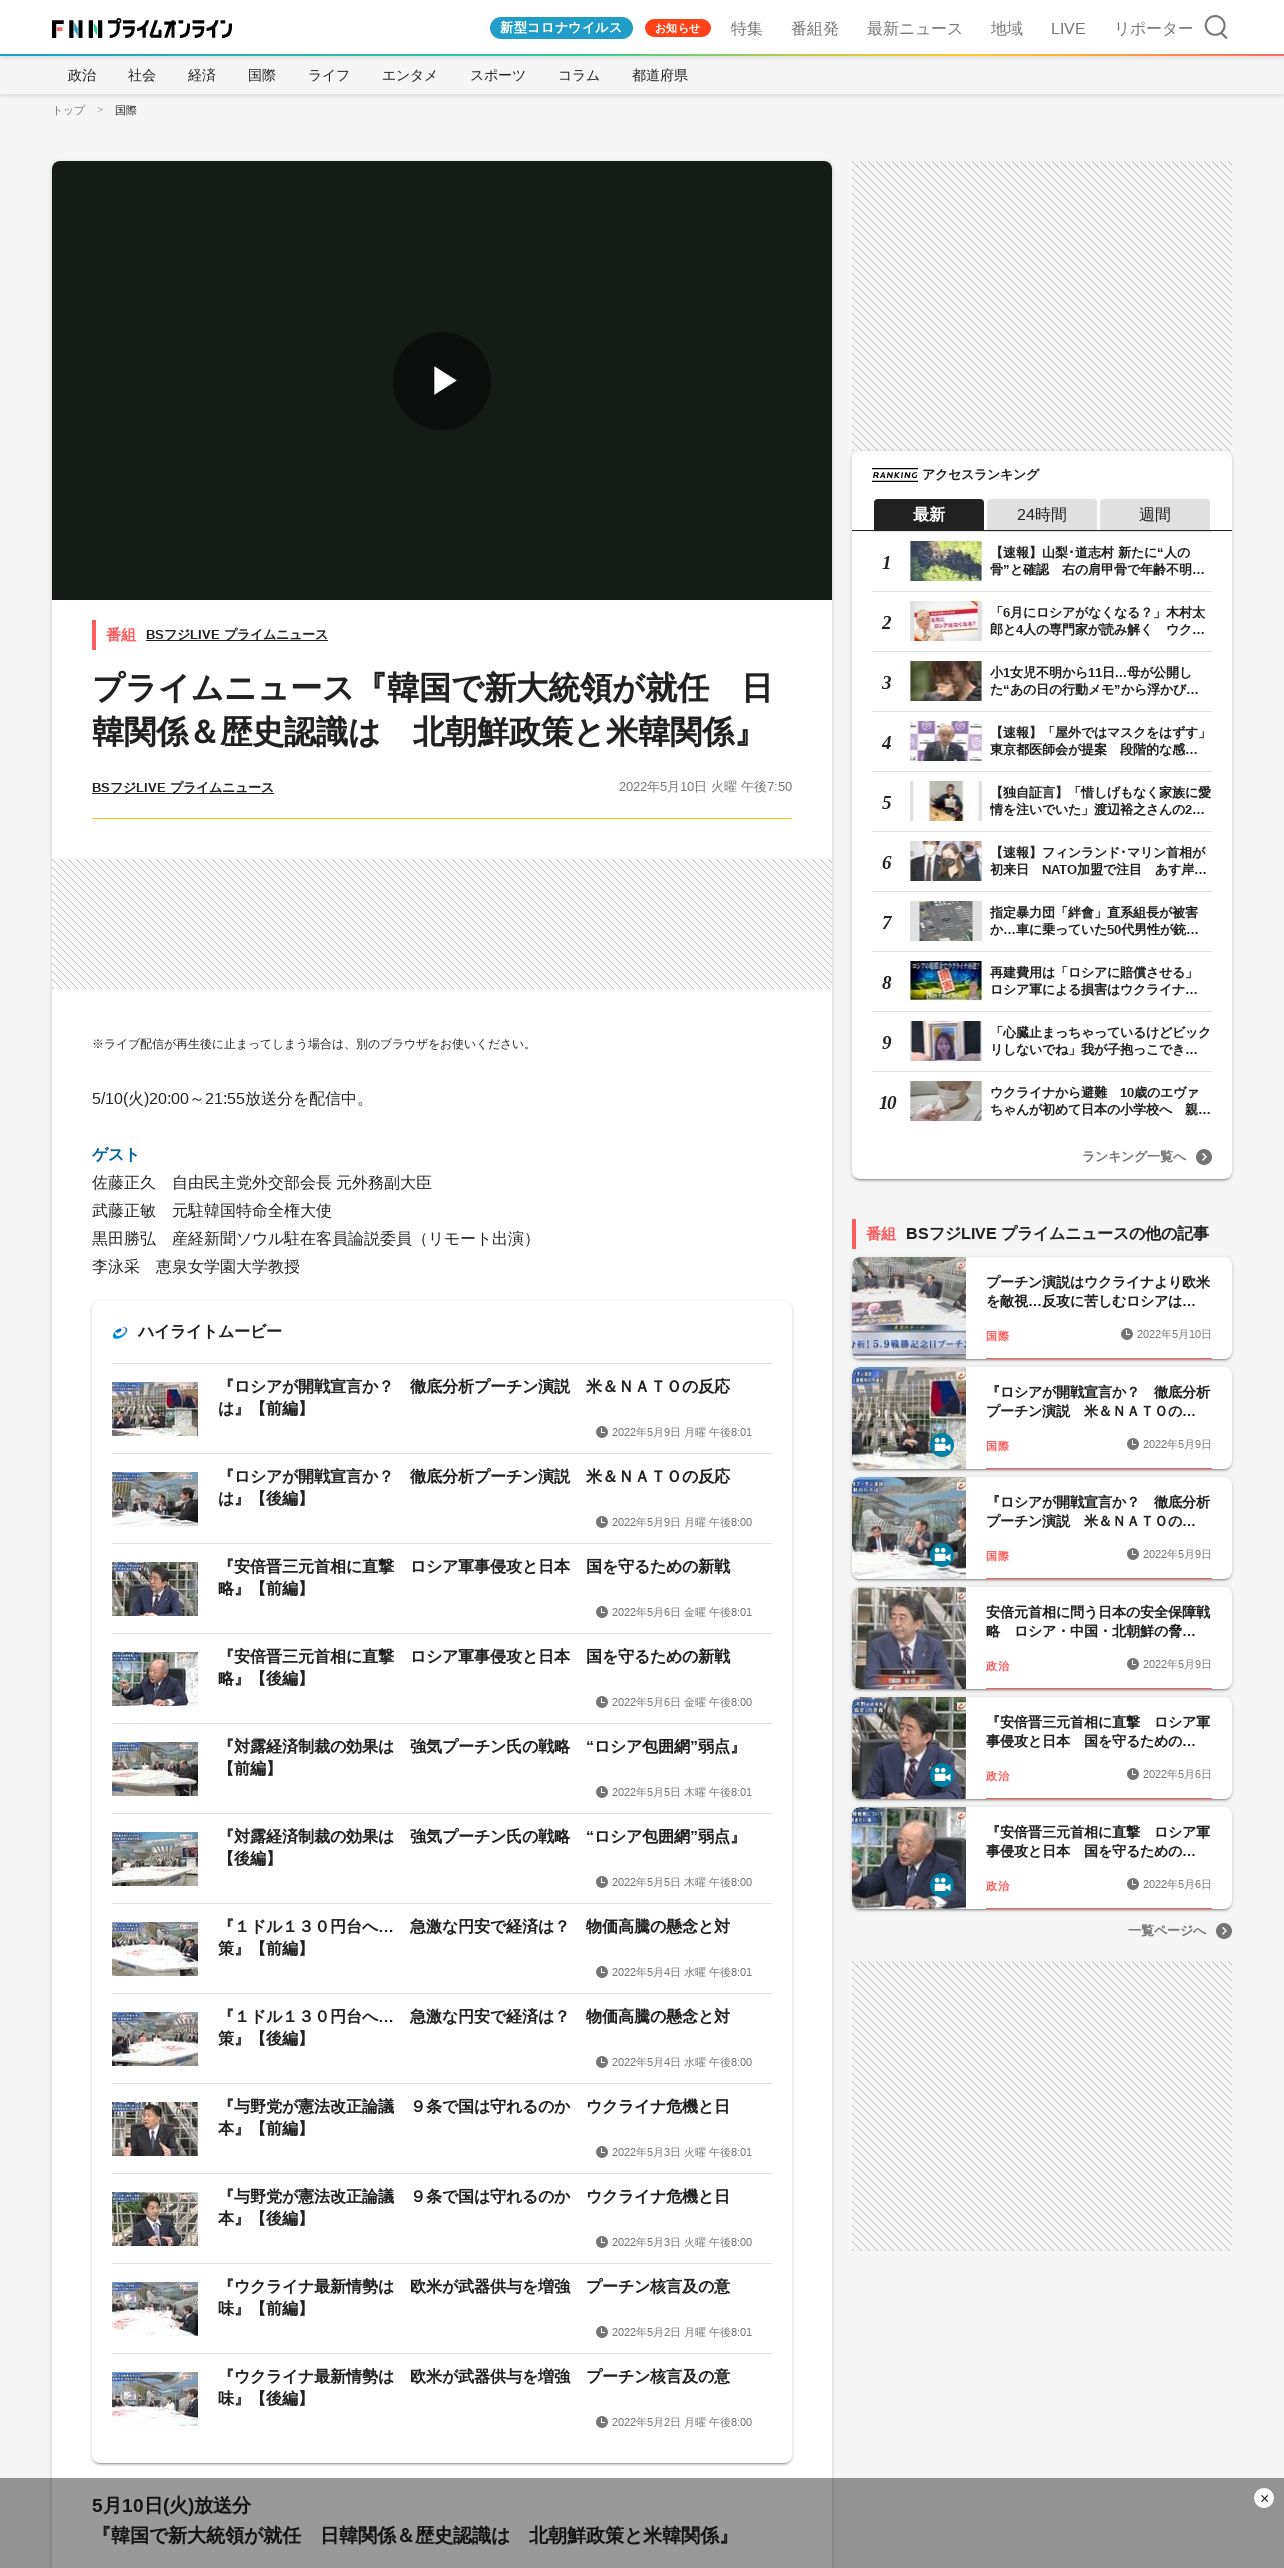Switch ranking to 最新 tab
This screenshot has height=2568, width=1284.
[x=929, y=514]
